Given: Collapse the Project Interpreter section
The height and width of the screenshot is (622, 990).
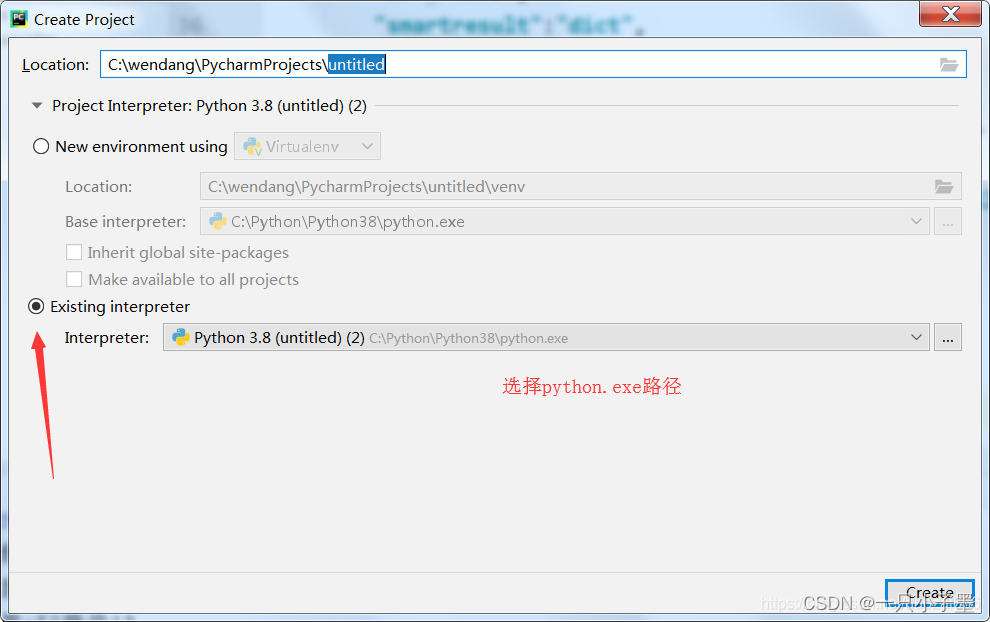Looking at the screenshot, I should click(37, 105).
